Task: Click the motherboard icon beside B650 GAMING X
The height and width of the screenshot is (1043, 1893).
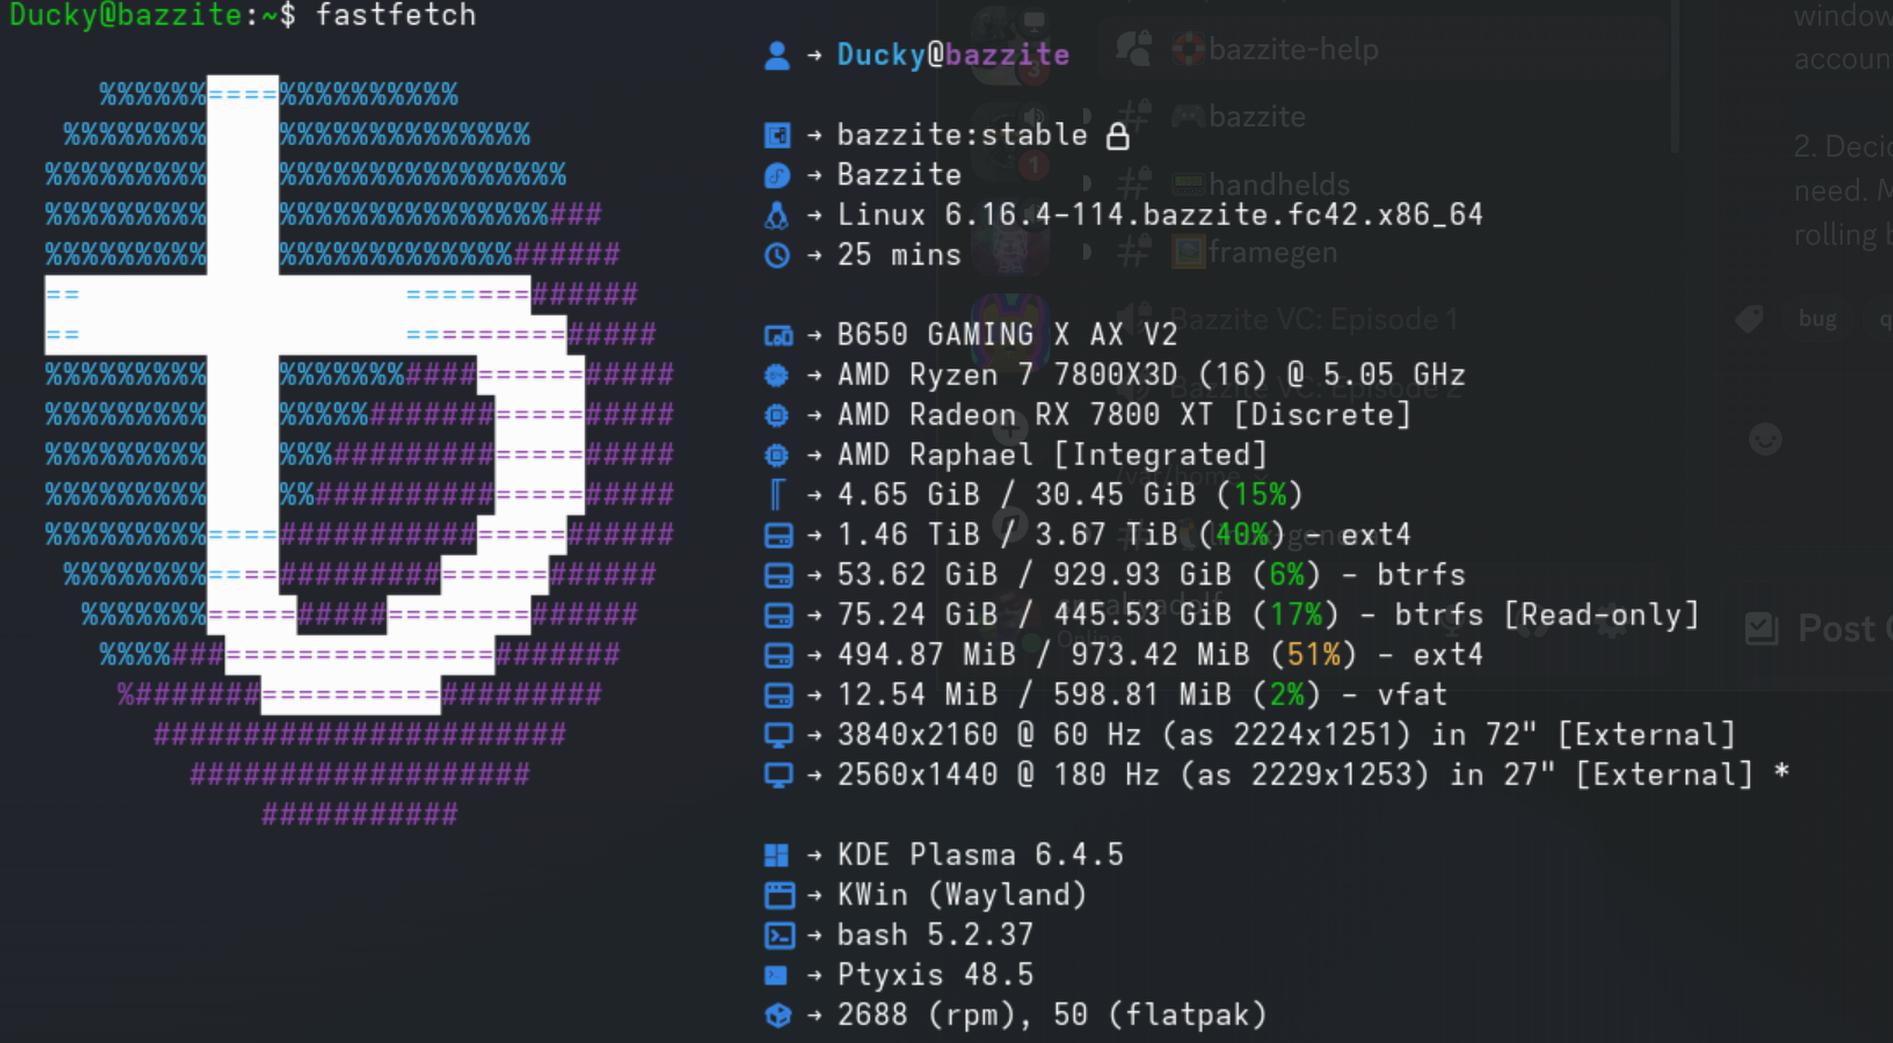Action: 778,335
